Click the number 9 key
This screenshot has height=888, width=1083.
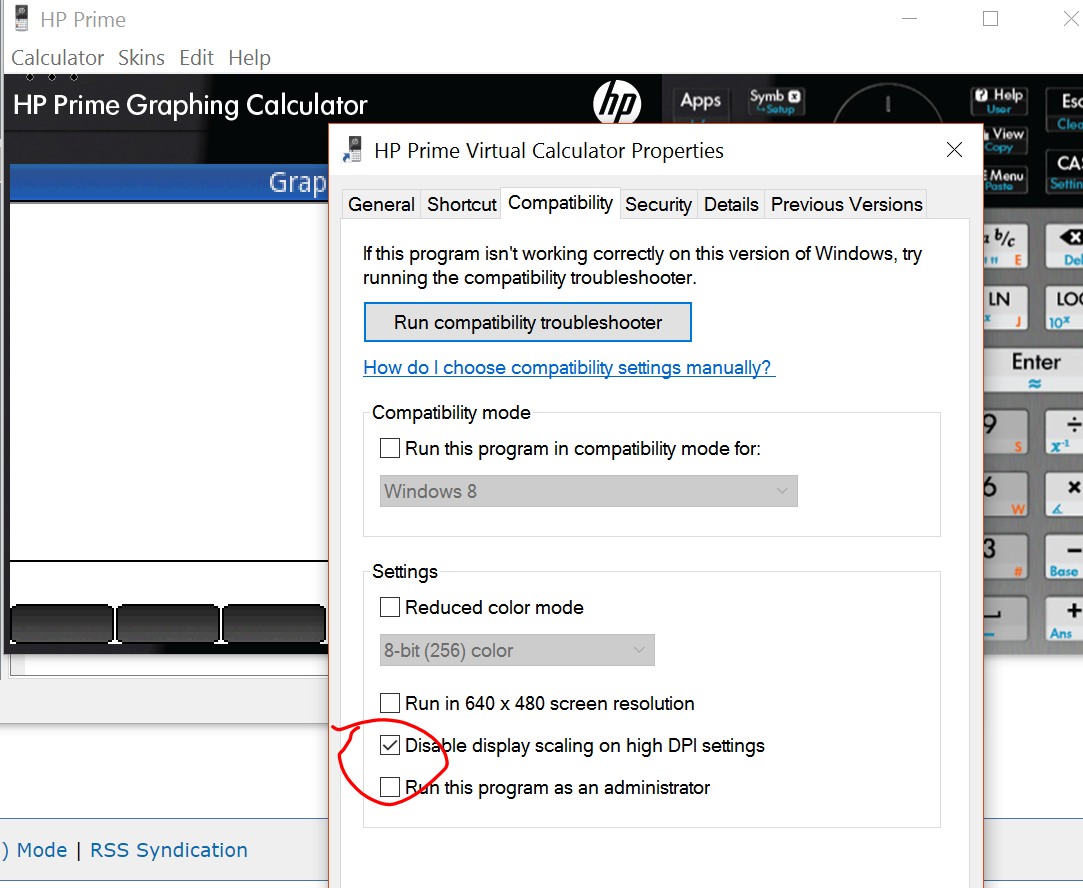[x=1005, y=432]
